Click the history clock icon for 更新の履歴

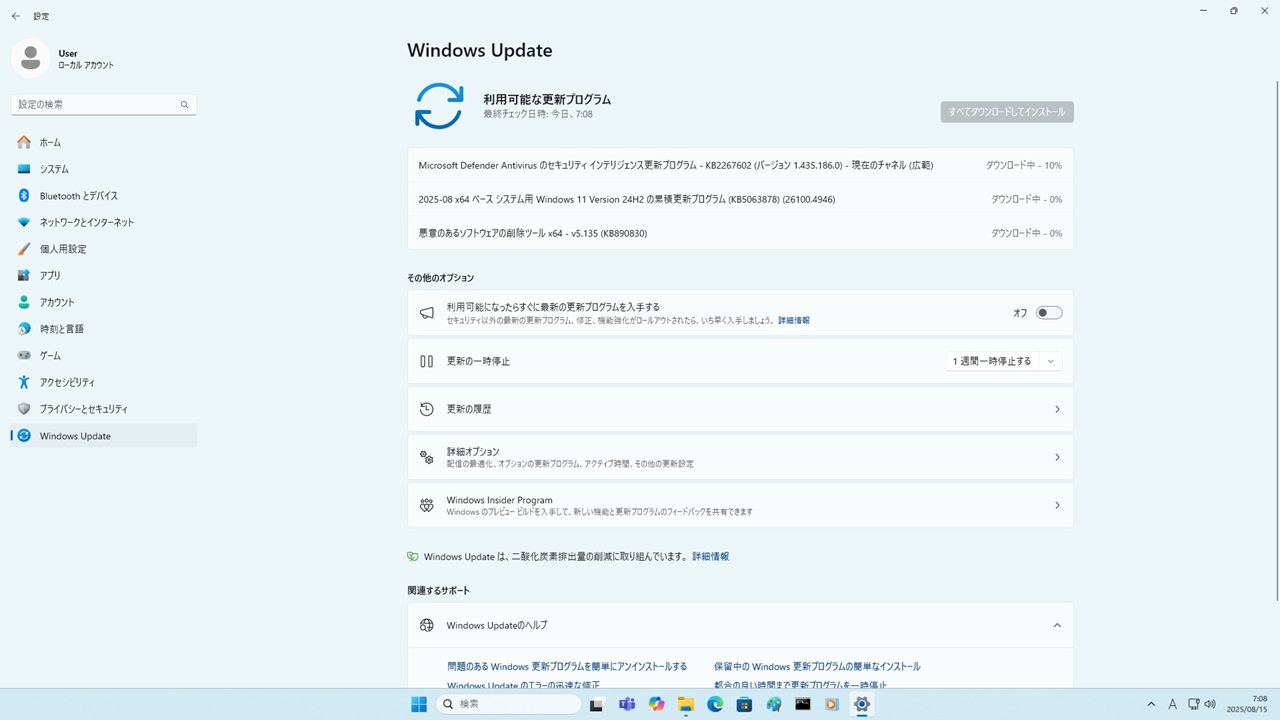[427, 409]
